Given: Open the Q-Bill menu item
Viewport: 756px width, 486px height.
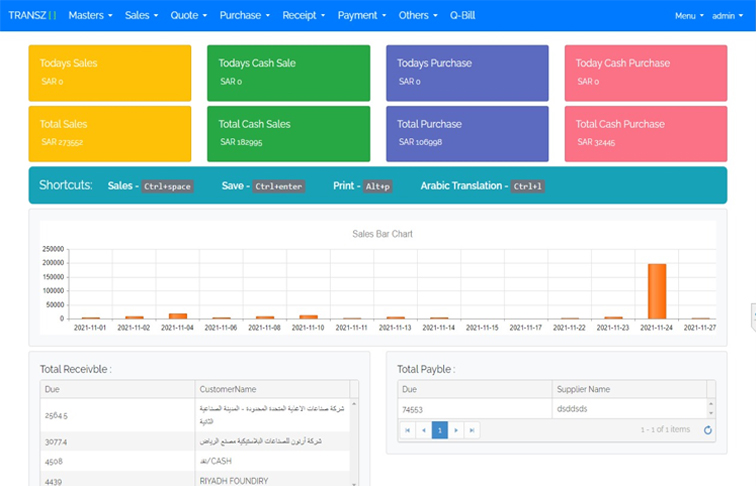Looking at the screenshot, I should (x=463, y=15).
